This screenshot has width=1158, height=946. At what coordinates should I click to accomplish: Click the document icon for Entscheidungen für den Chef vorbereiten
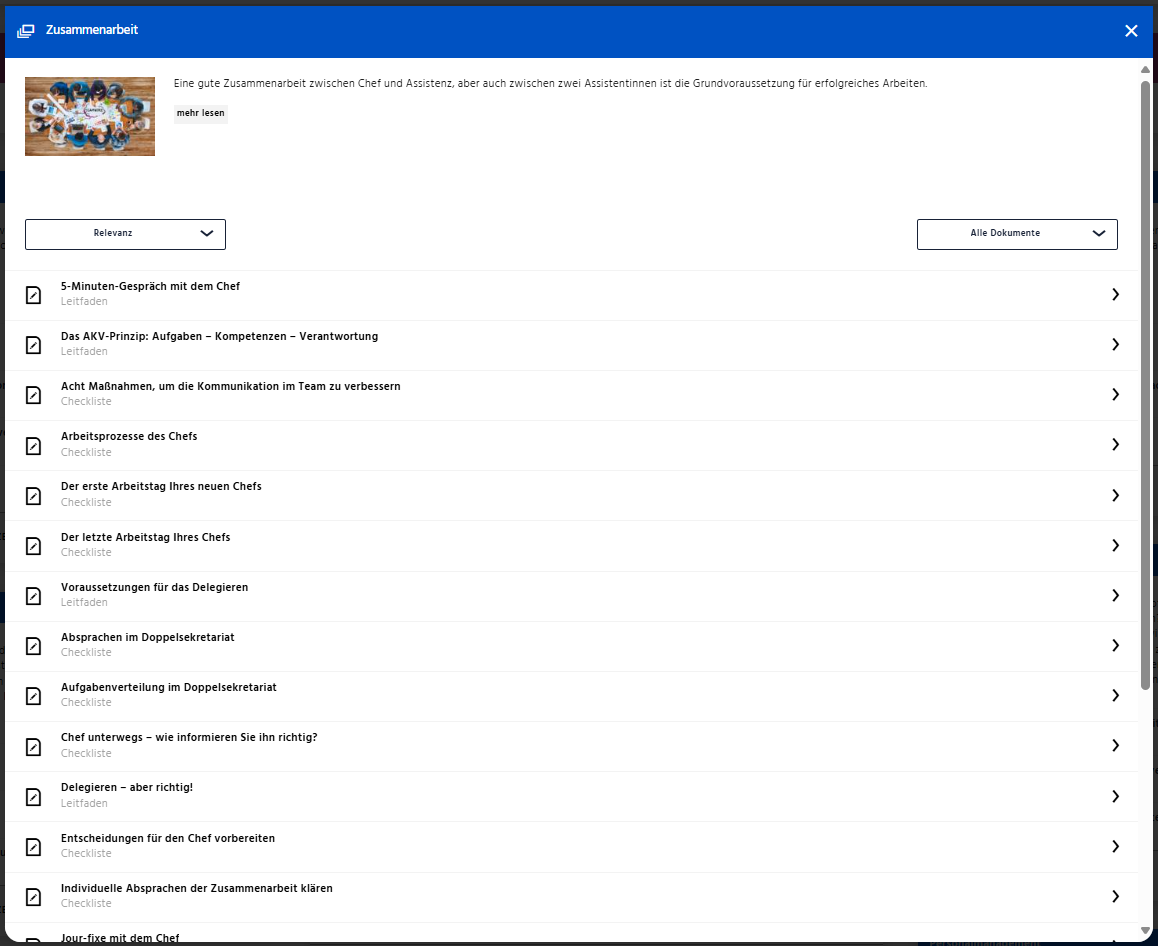(33, 846)
